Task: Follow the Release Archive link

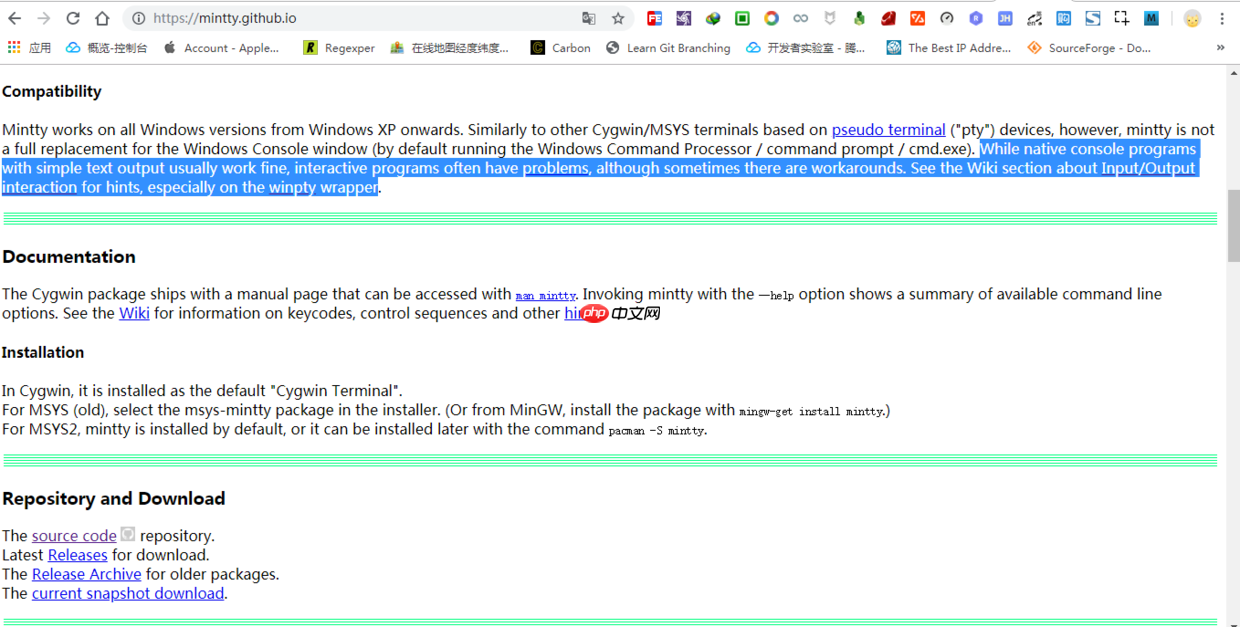Action: (86, 574)
